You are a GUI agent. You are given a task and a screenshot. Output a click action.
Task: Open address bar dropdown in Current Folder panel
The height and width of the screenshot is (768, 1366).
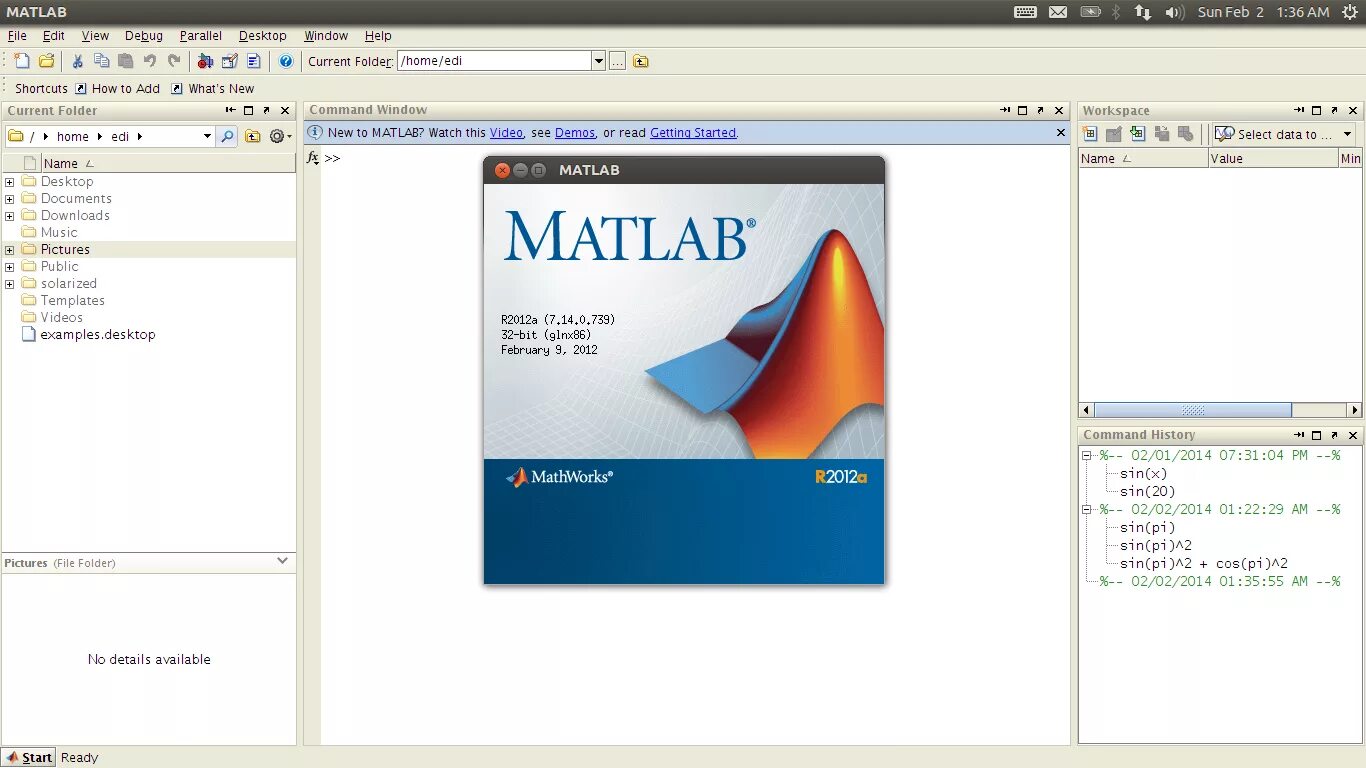pyautogui.click(x=207, y=136)
